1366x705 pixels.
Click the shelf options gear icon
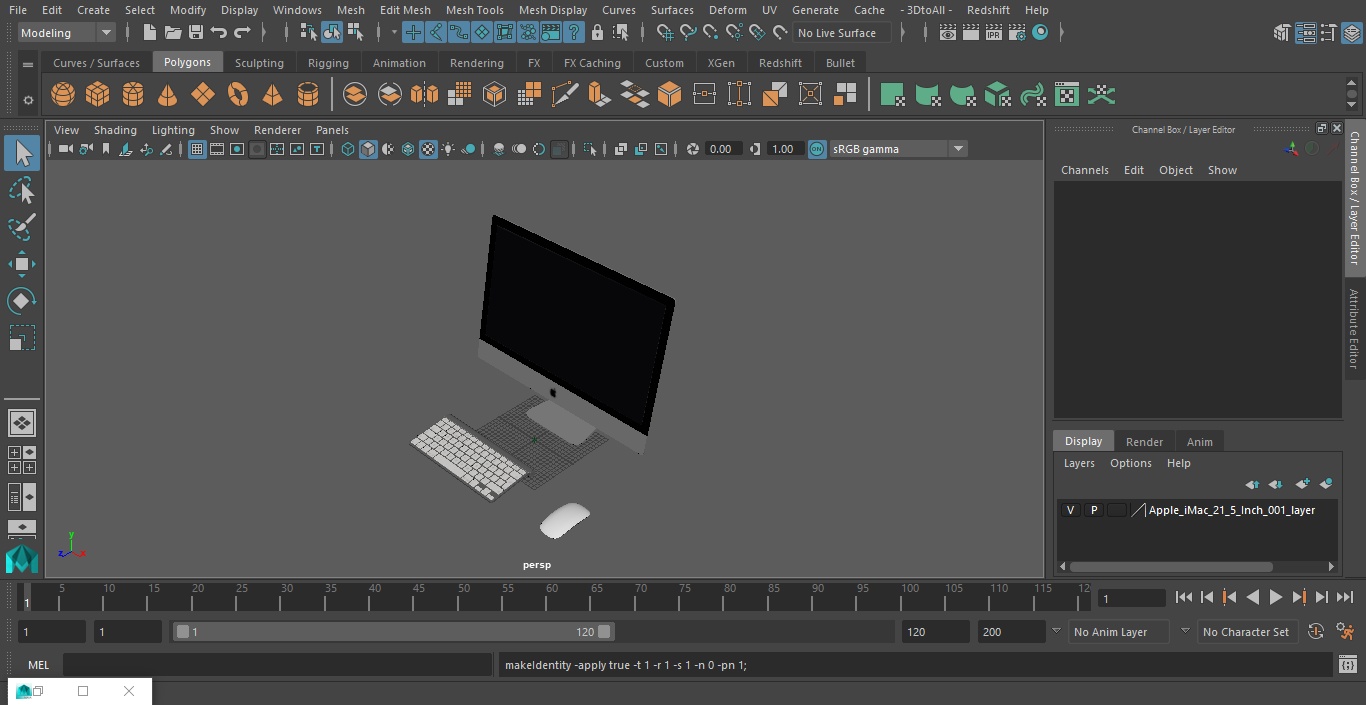click(28, 100)
